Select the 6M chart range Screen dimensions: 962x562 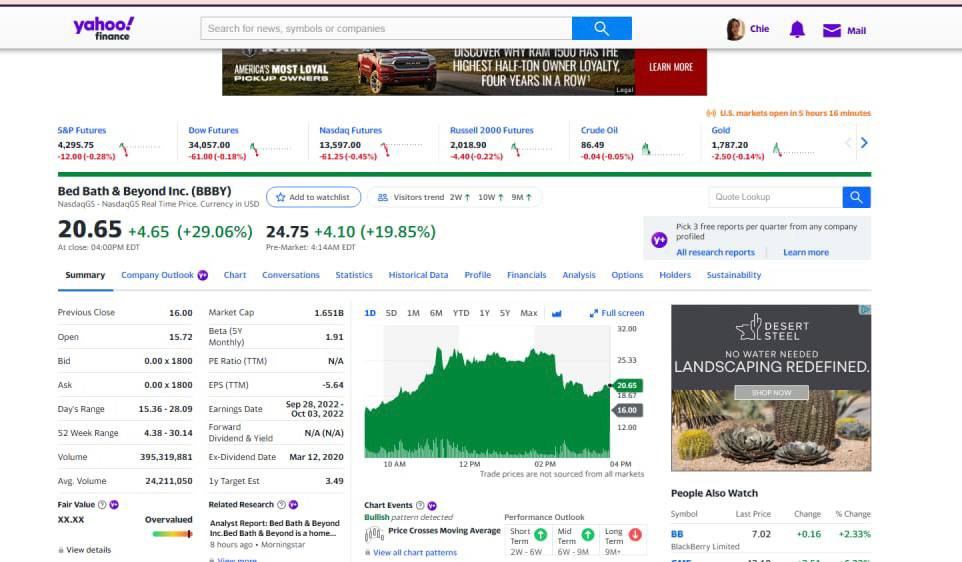click(x=436, y=314)
